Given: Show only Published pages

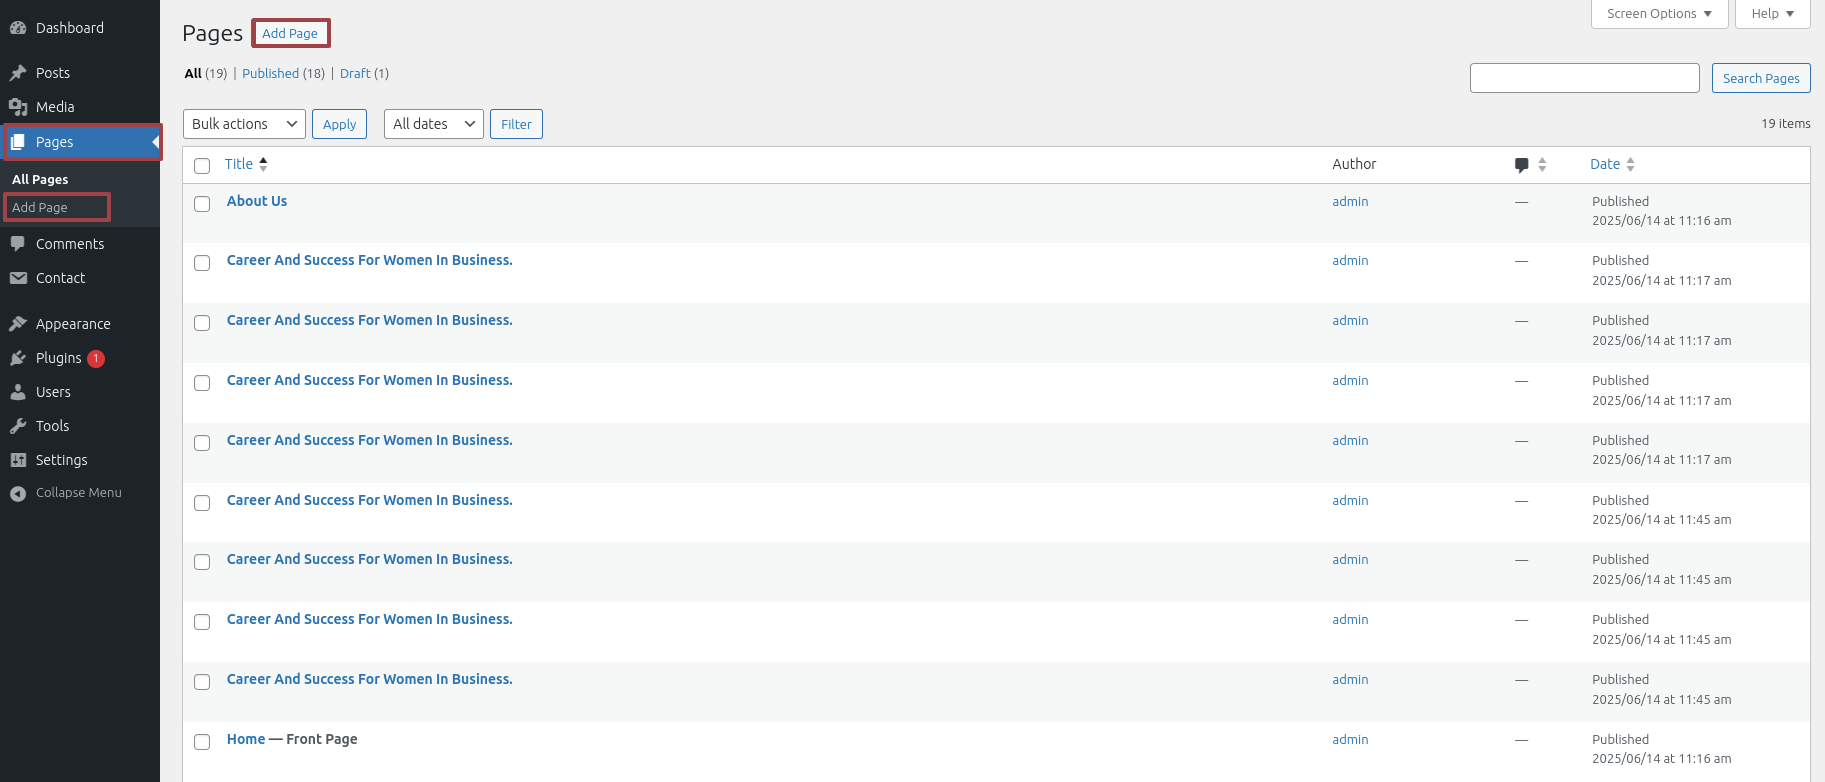Looking at the screenshot, I should tap(270, 73).
